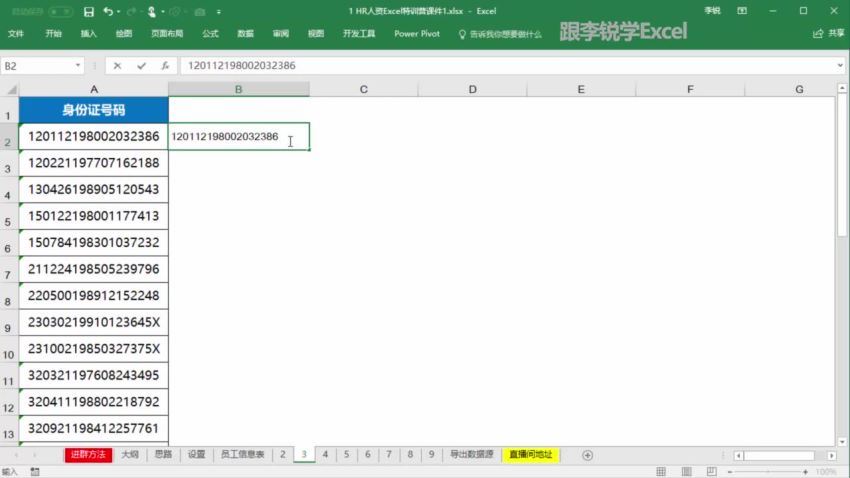850x478 pixels.
Task: Click the New Sheet plus icon
Action: click(x=588, y=455)
